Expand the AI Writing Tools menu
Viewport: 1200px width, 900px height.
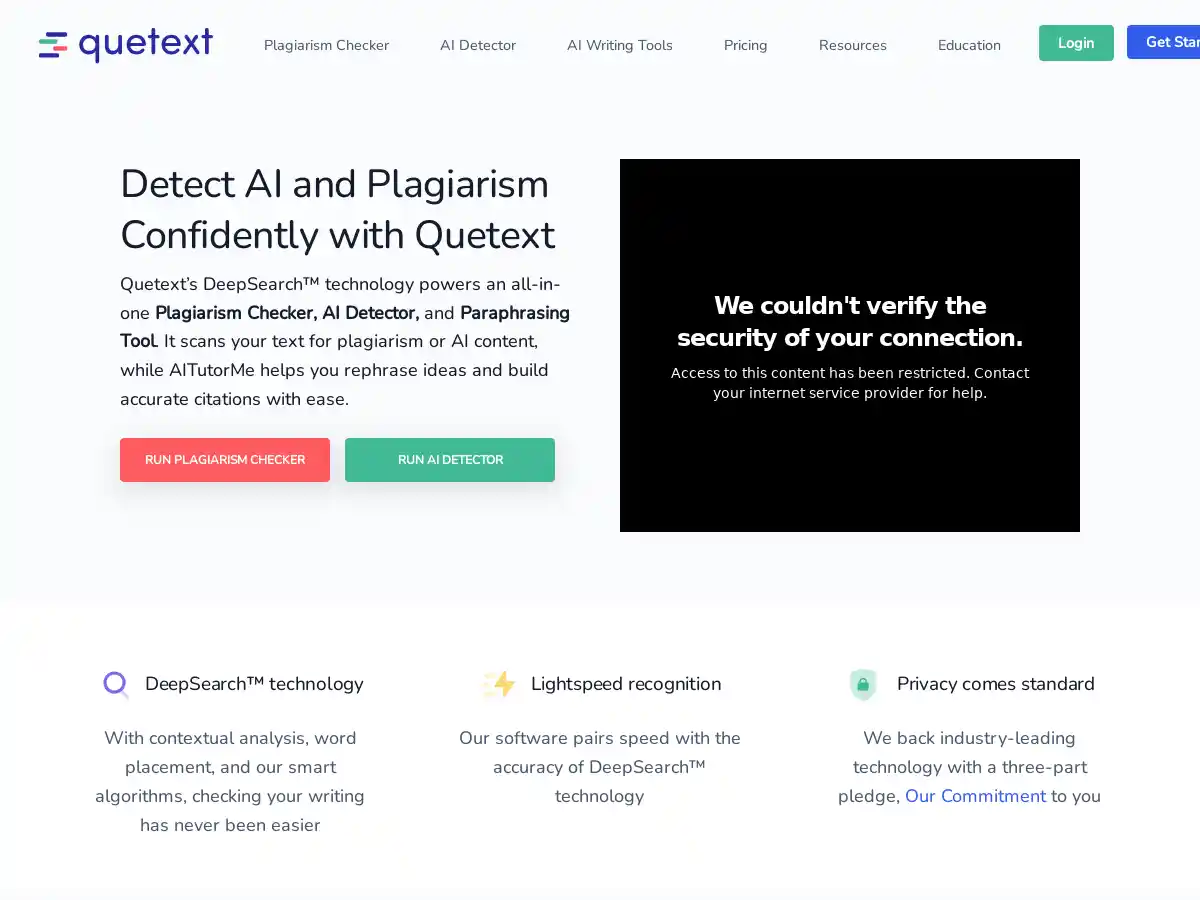tap(619, 45)
